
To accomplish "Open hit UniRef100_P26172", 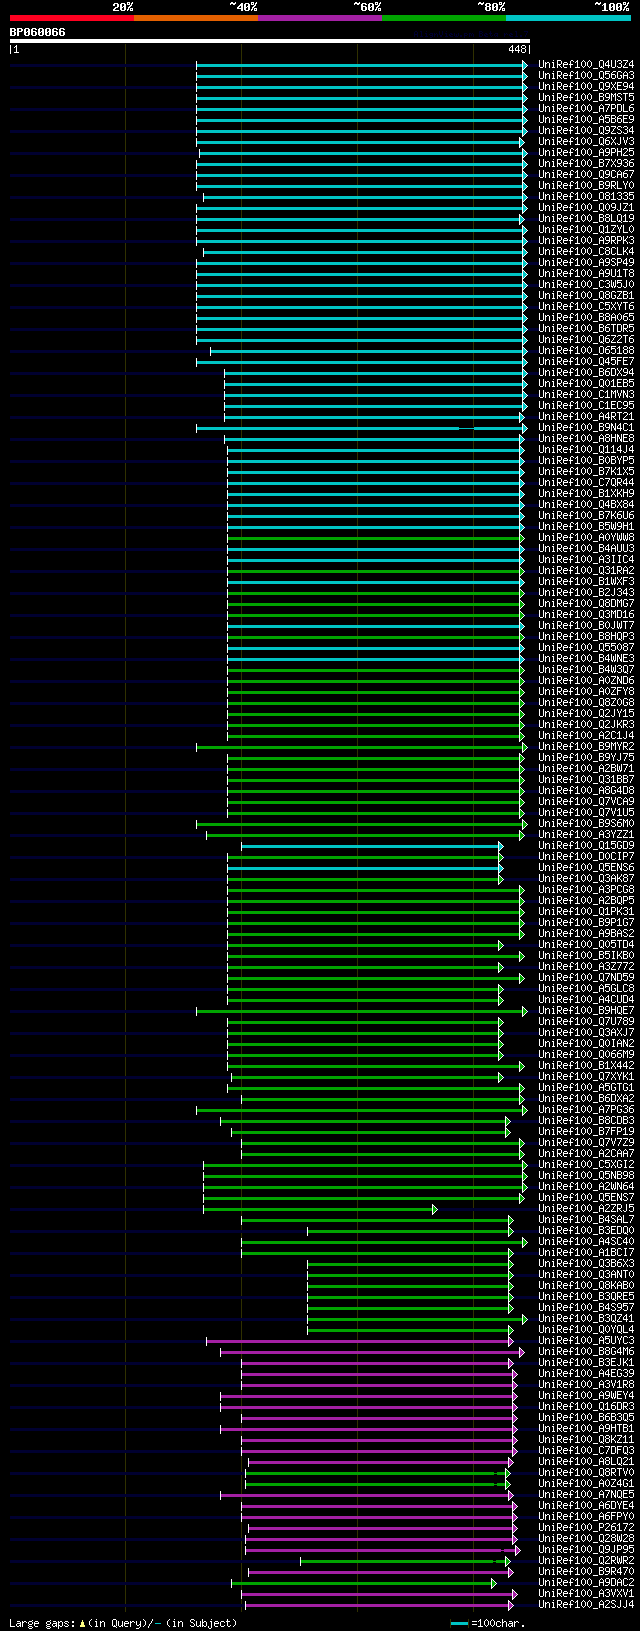I will (586, 1527).
